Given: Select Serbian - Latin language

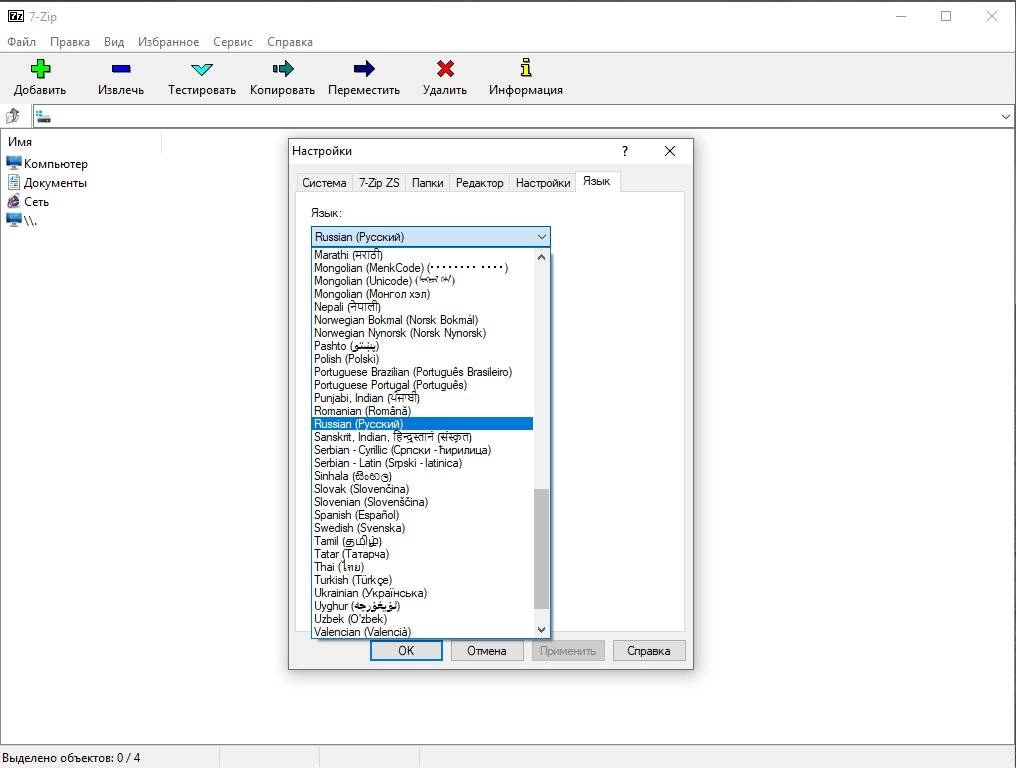Looking at the screenshot, I should (x=422, y=463).
